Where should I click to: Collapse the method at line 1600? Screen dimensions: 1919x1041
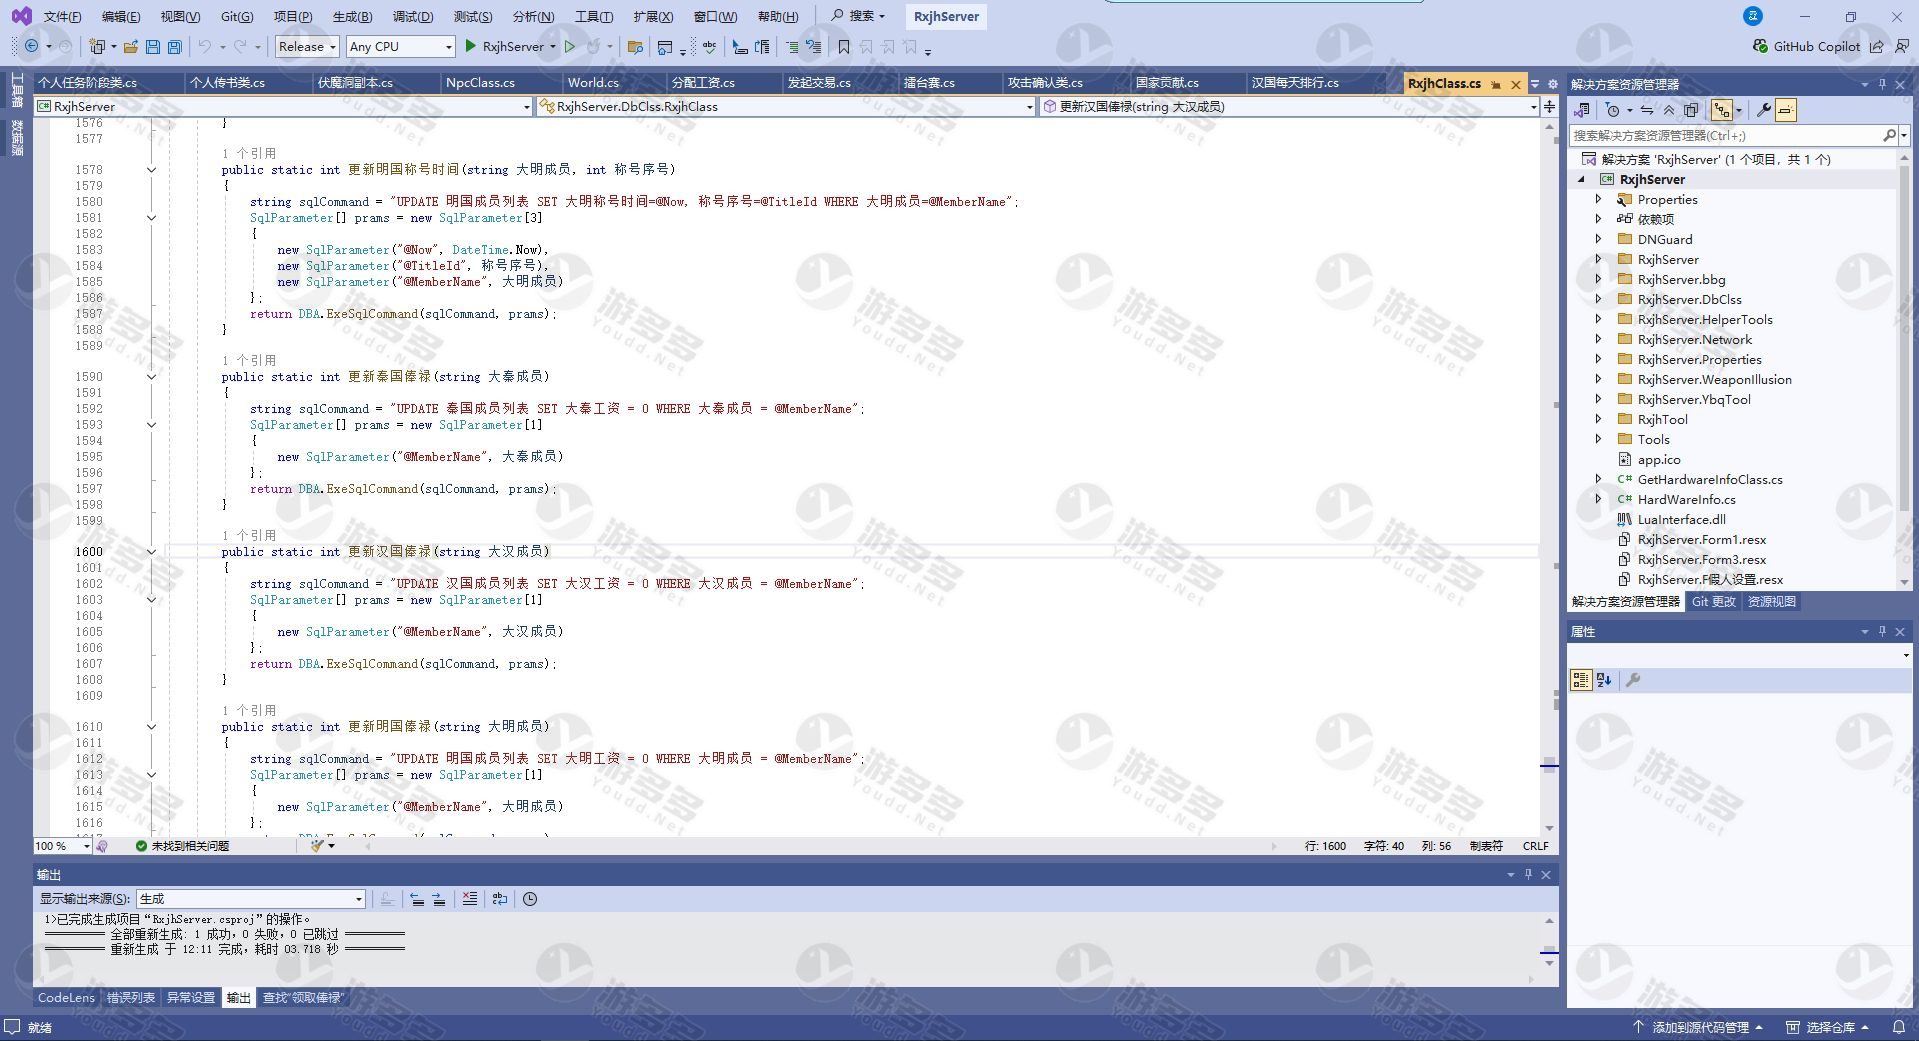pyautogui.click(x=151, y=552)
